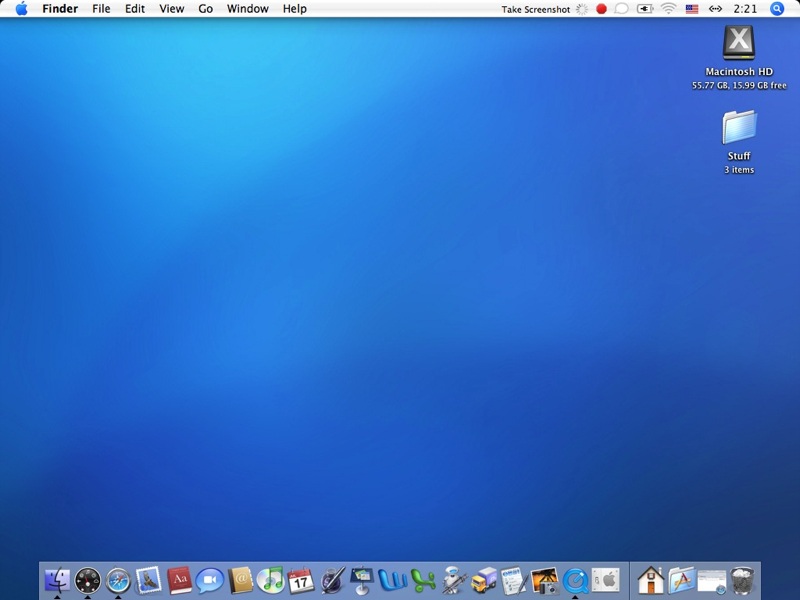The height and width of the screenshot is (600, 800).
Task: Click the double-arrow connection status icon
Action: point(715,9)
